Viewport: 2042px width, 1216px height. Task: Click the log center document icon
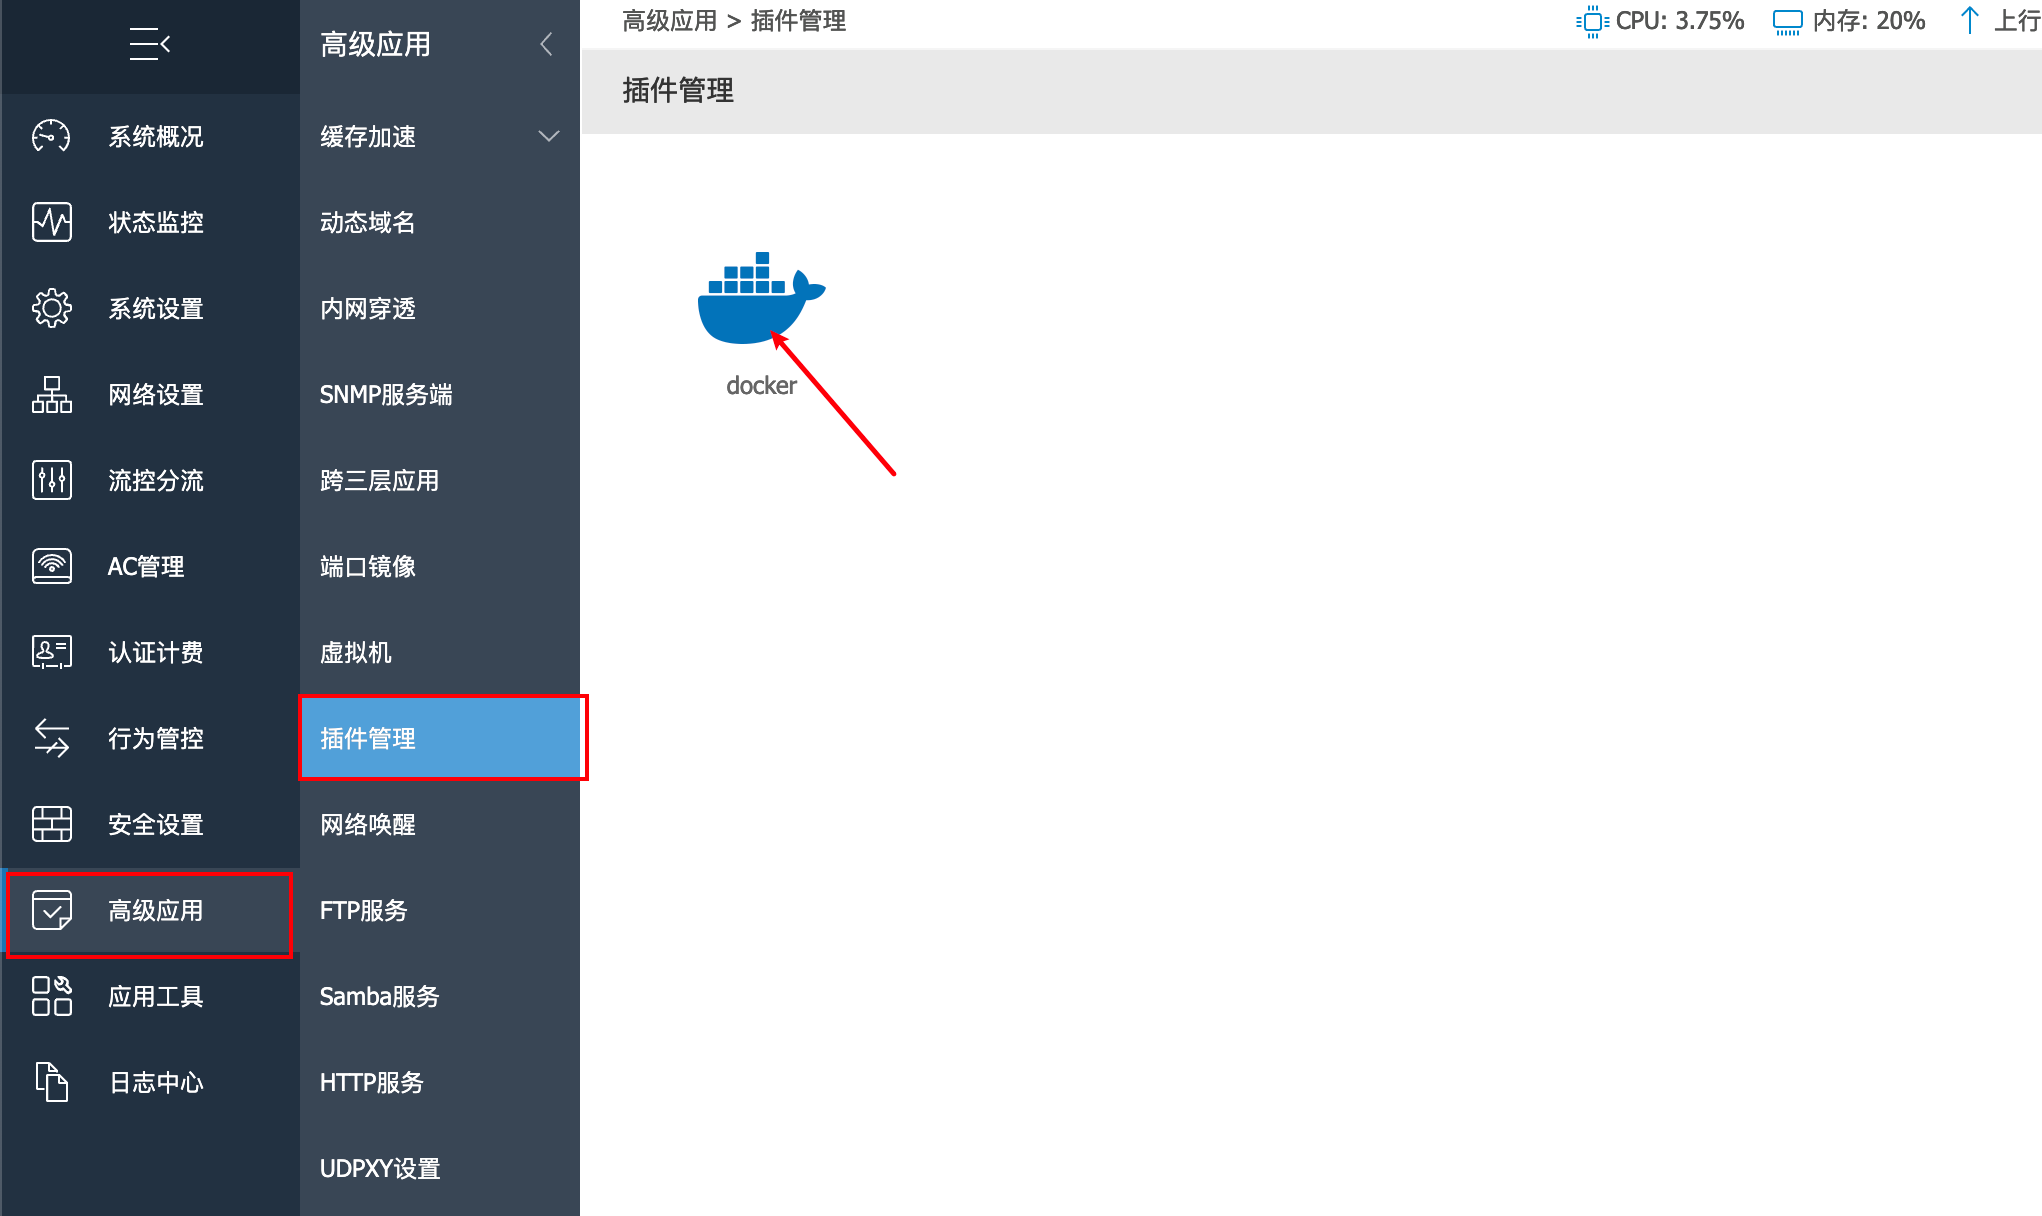click(51, 1082)
